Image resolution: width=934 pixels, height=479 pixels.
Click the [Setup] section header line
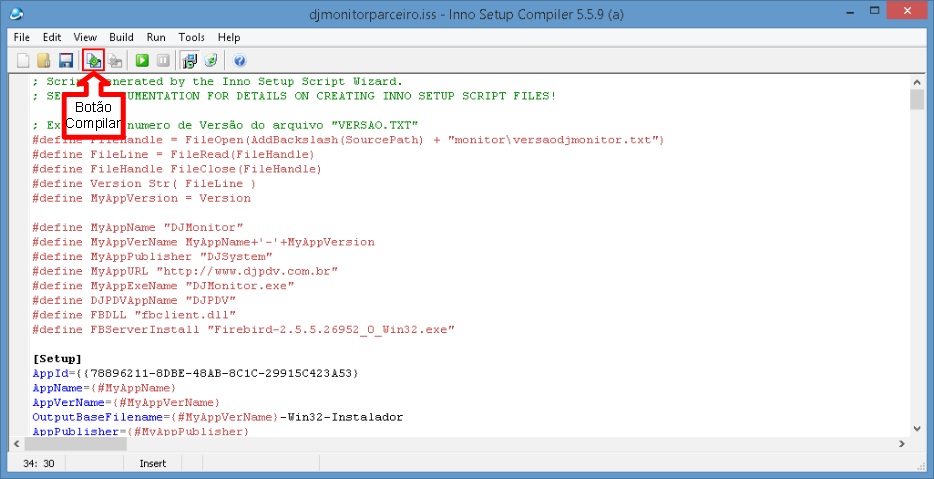coord(57,358)
